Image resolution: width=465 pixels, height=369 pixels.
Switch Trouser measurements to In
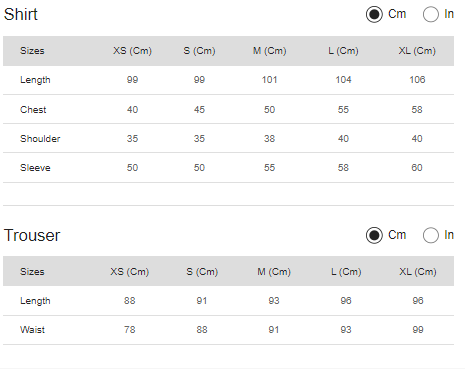(431, 235)
